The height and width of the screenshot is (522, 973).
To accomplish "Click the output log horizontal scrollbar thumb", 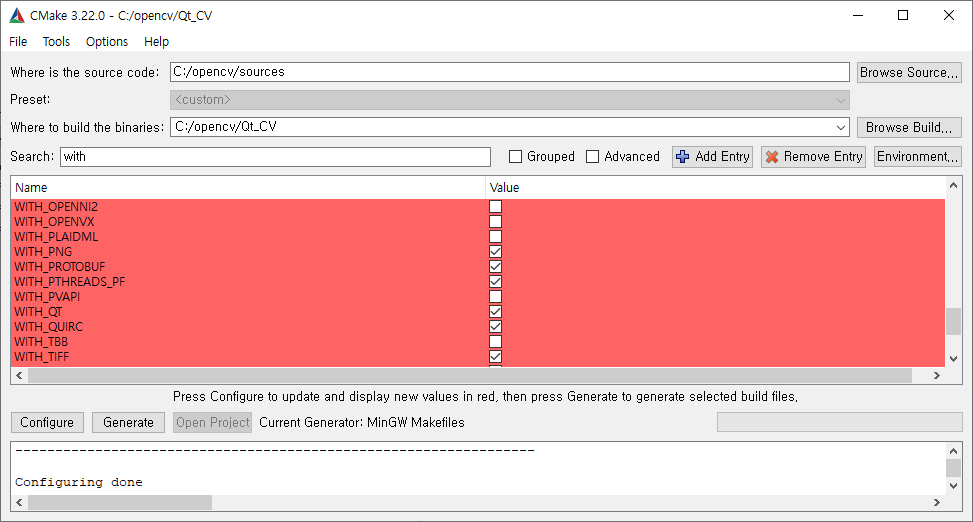I will 120,502.
